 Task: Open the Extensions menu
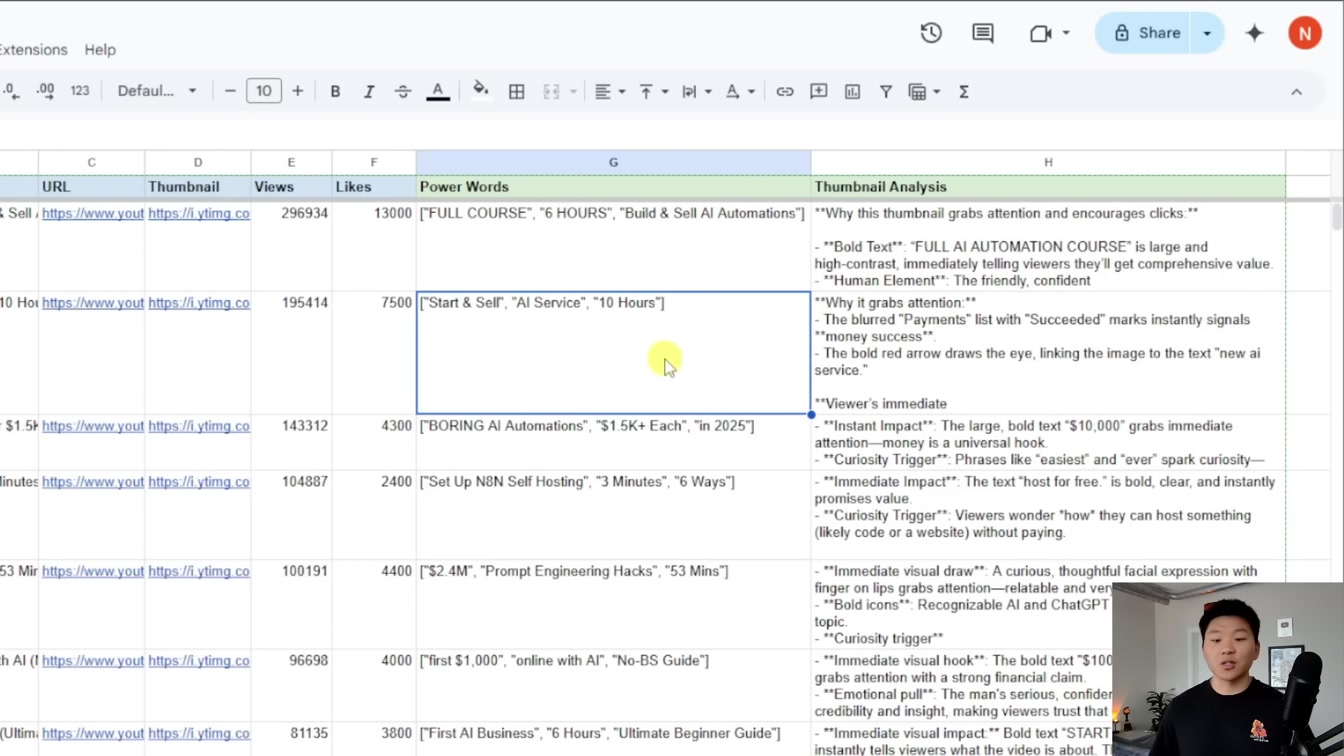click(32, 49)
